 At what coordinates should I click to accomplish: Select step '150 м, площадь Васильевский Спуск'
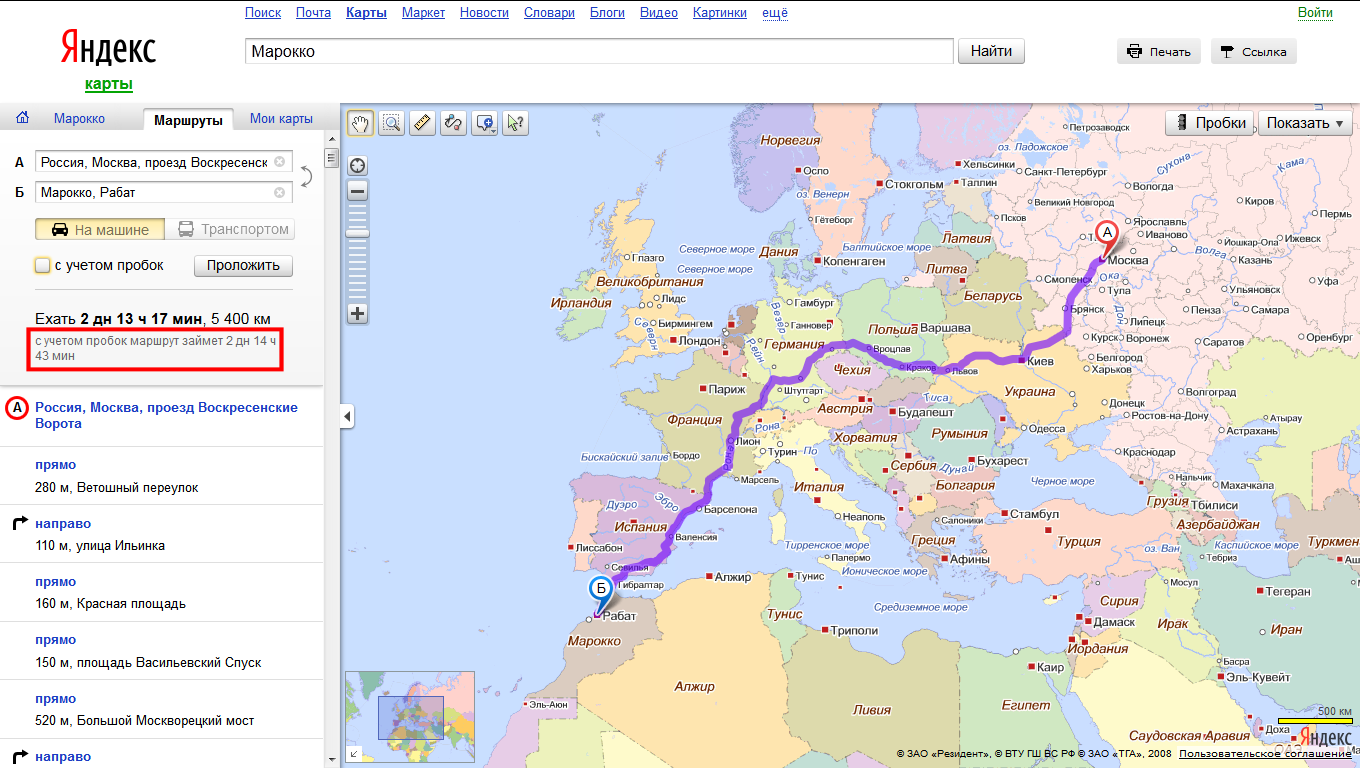click(x=148, y=663)
